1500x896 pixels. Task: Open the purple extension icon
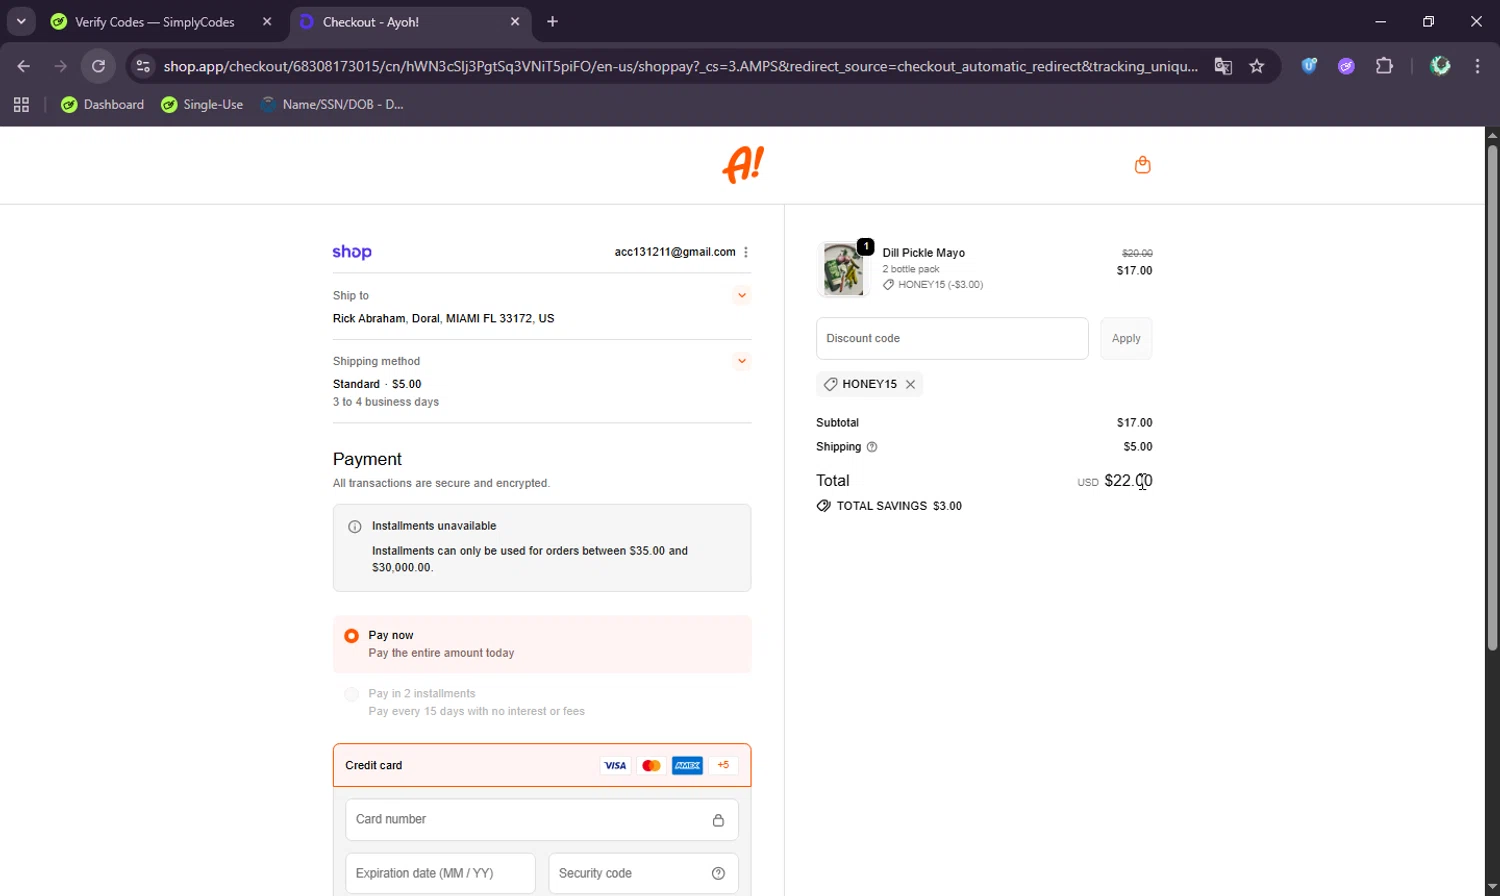1346,66
